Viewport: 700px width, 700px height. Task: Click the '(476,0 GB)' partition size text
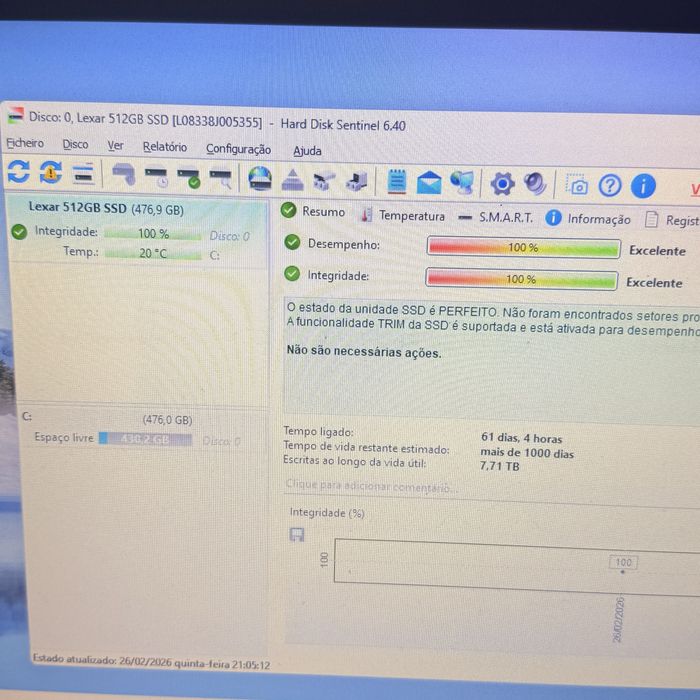tap(167, 420)
